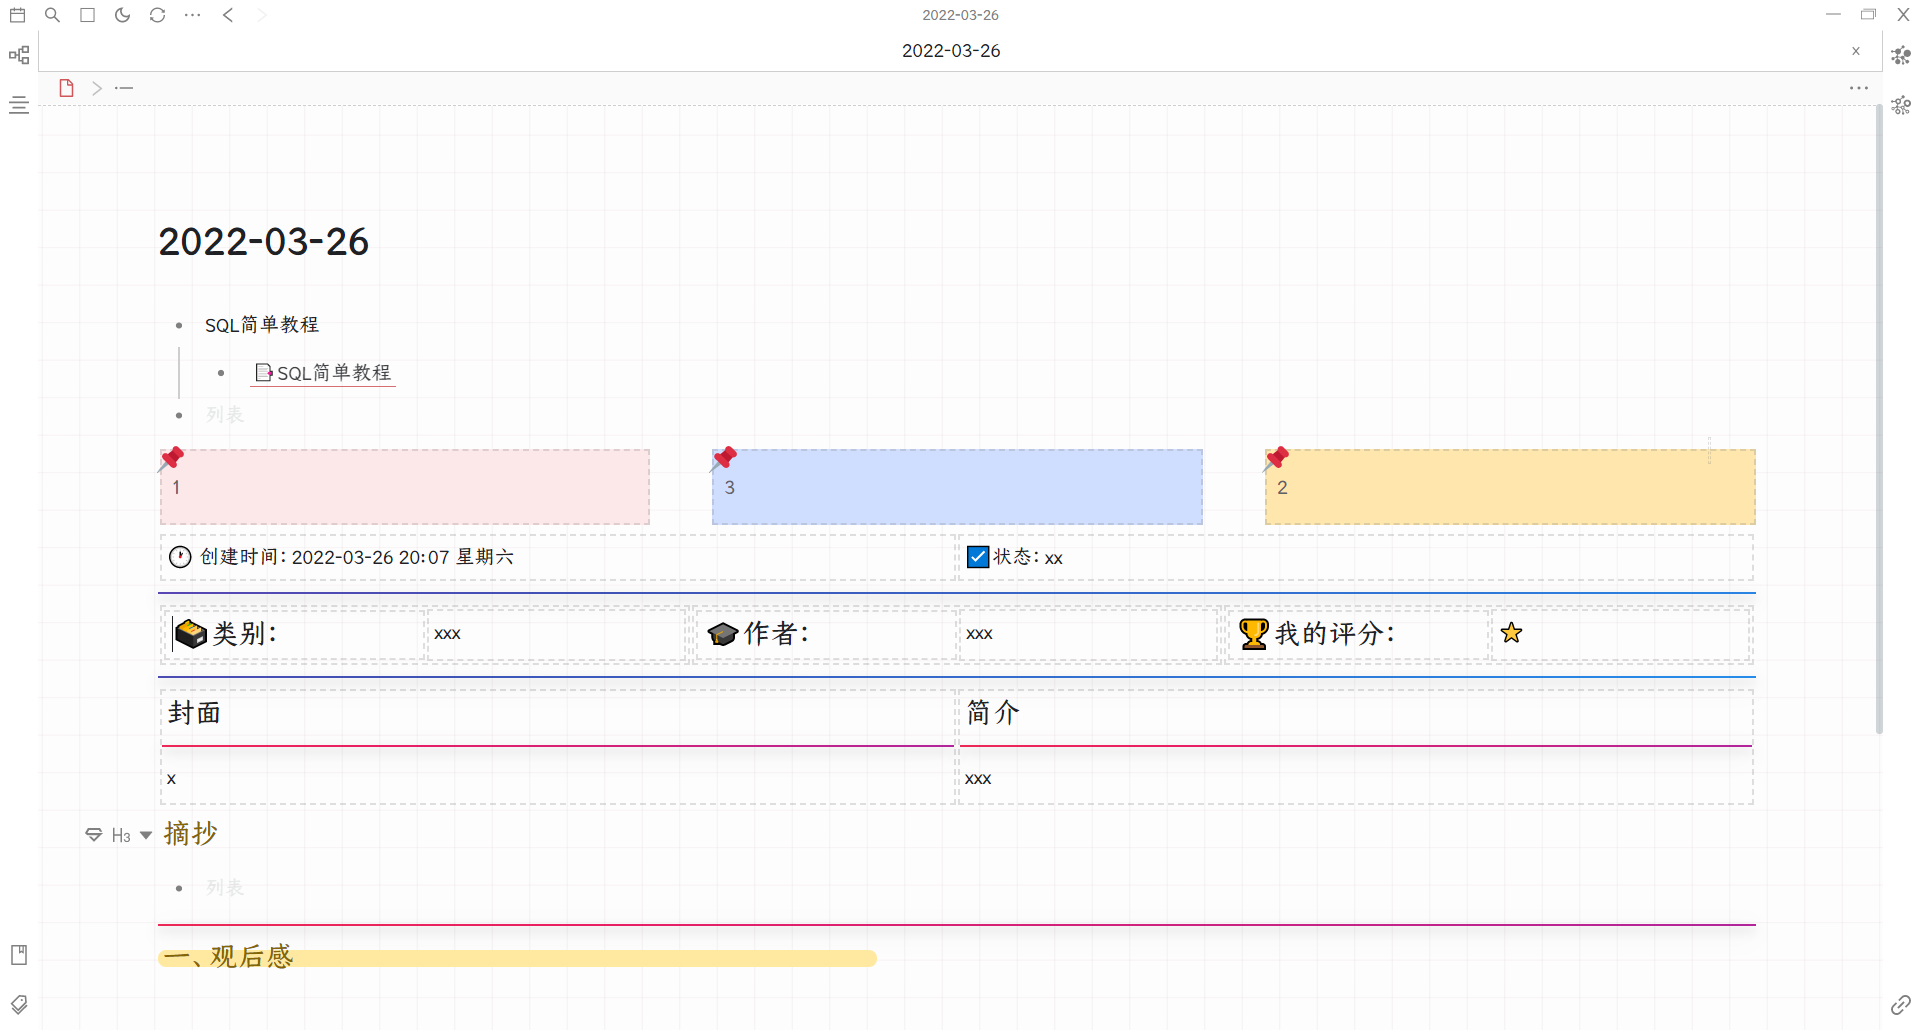Toggle the 状态 checkbox

point(978,557)
